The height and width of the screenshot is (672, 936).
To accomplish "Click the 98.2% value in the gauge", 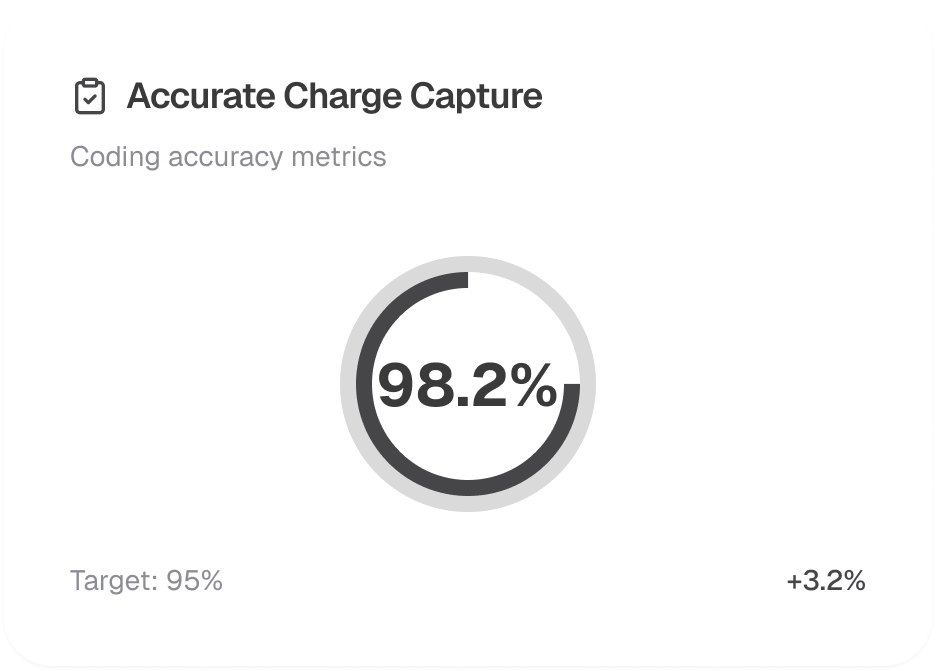I will [467, 385].
